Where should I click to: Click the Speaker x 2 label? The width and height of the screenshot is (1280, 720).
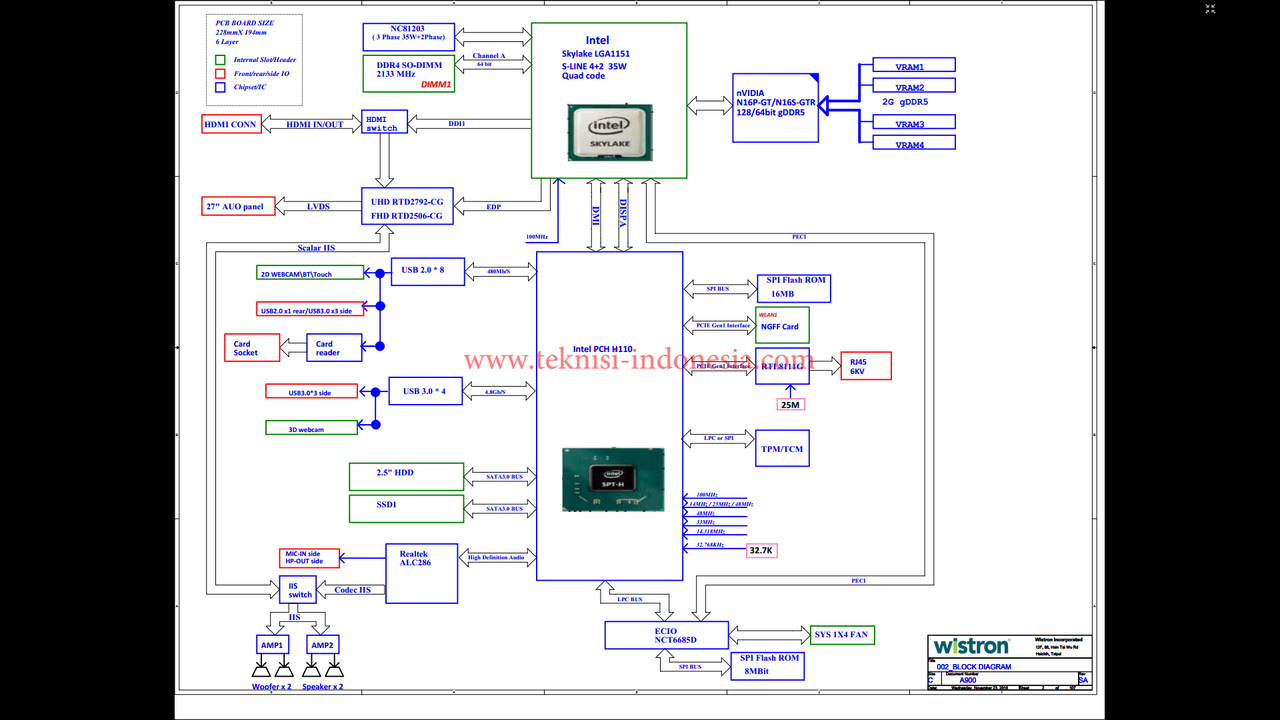click(324, 686)
